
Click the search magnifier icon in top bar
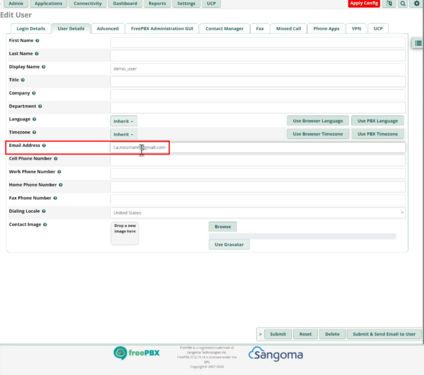(x=403, y=4)
